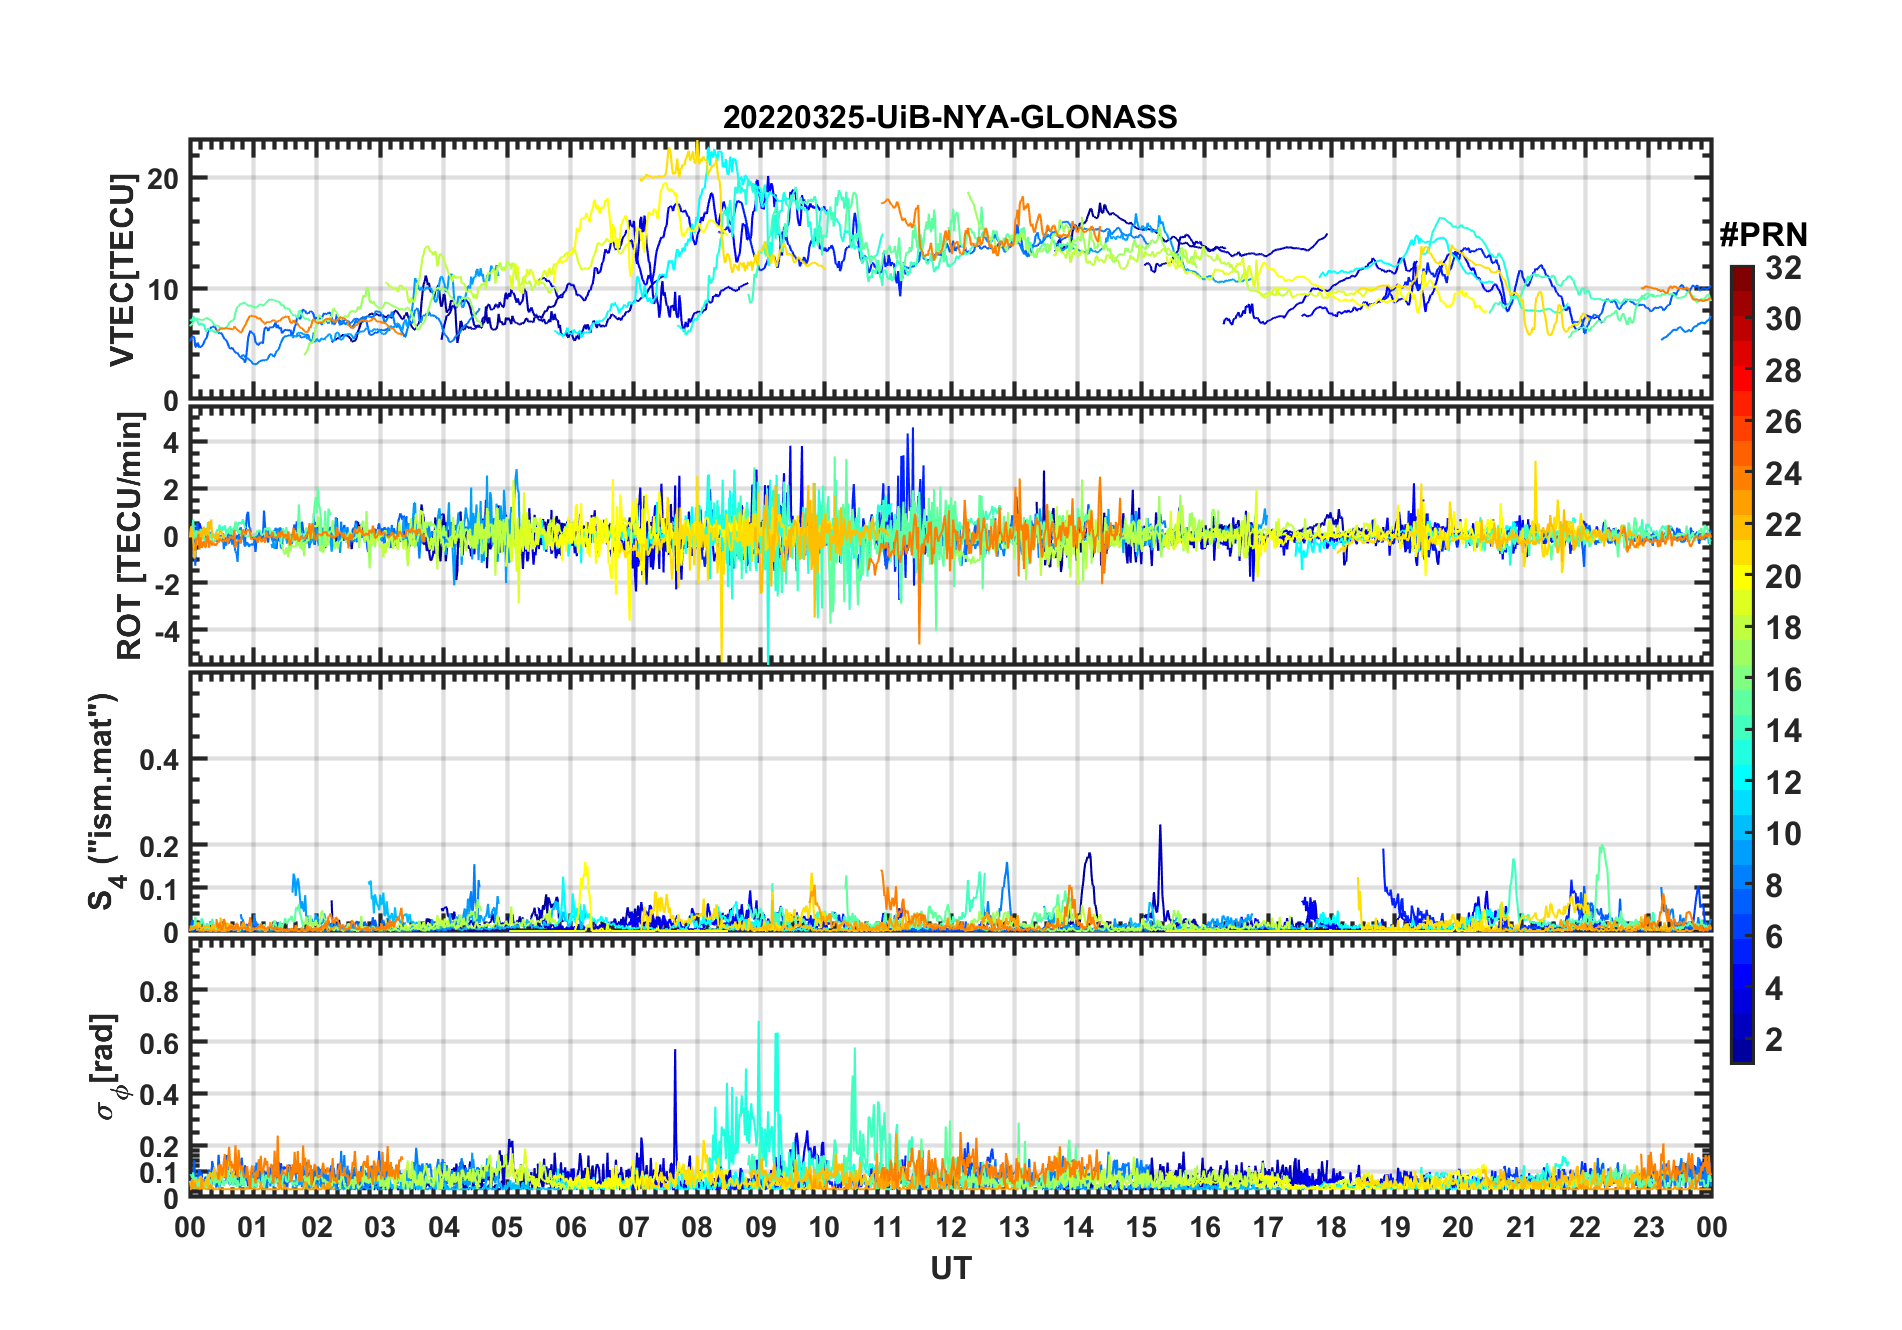Screen dimensions: 1902x1330
Task: Click the VTEC[TECU] y-axis label
Action: pos(122,270)
